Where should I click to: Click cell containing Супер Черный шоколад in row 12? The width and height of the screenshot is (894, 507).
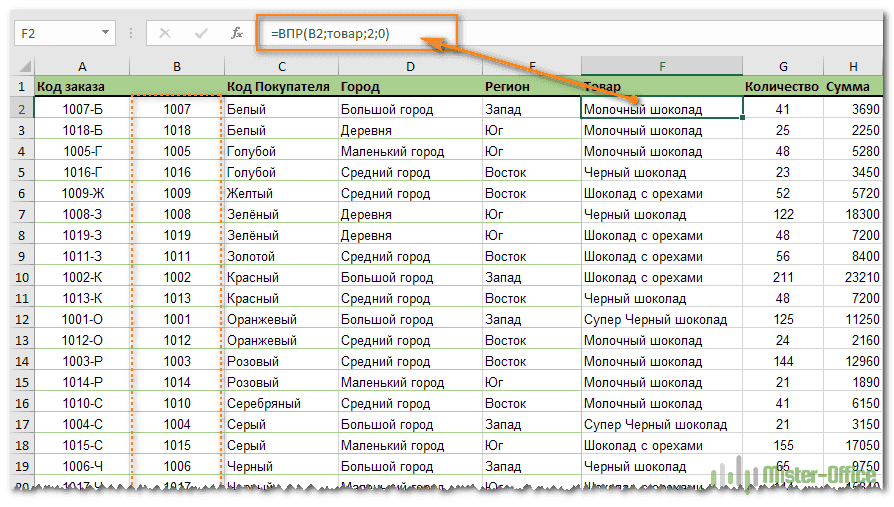pos(661,320)
